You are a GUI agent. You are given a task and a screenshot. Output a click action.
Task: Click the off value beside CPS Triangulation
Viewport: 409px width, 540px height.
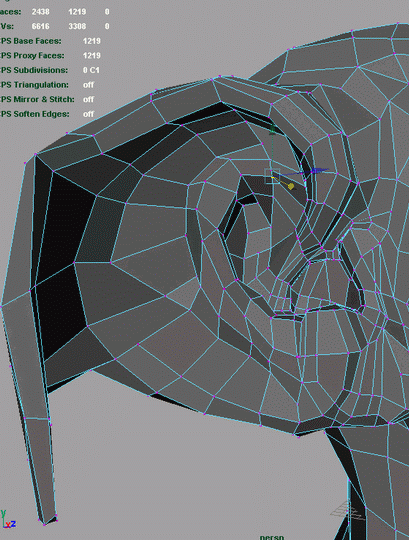click(x=88, y=85)
